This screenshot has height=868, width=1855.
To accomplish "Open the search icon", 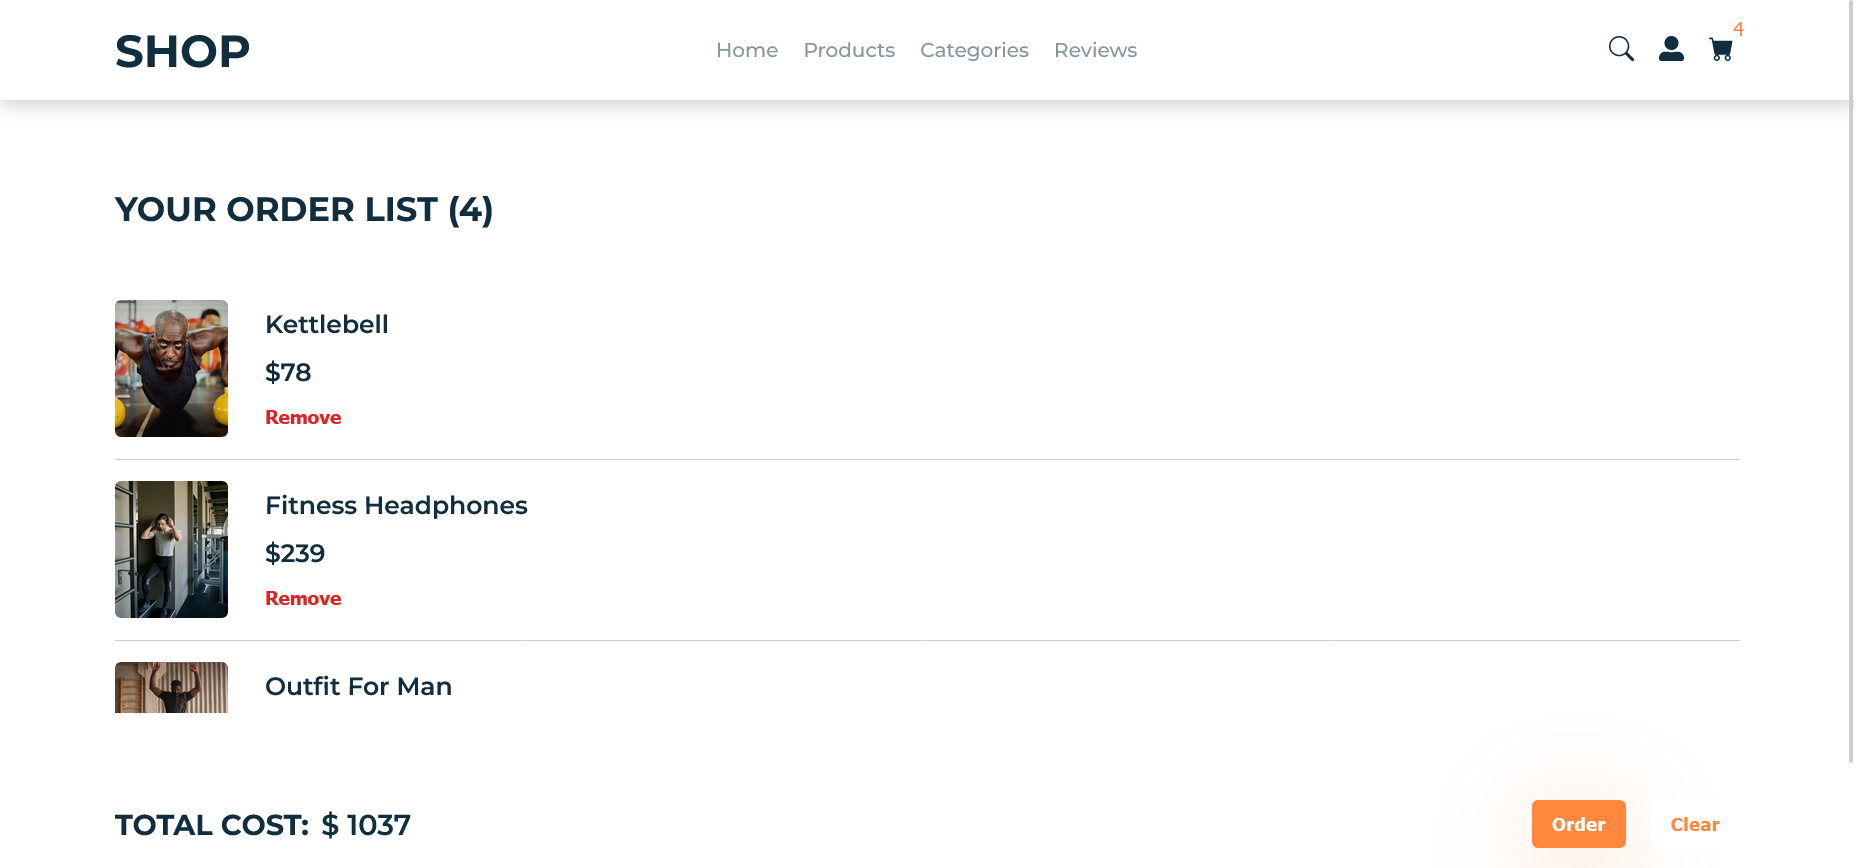I will [x=1621, y=48].
